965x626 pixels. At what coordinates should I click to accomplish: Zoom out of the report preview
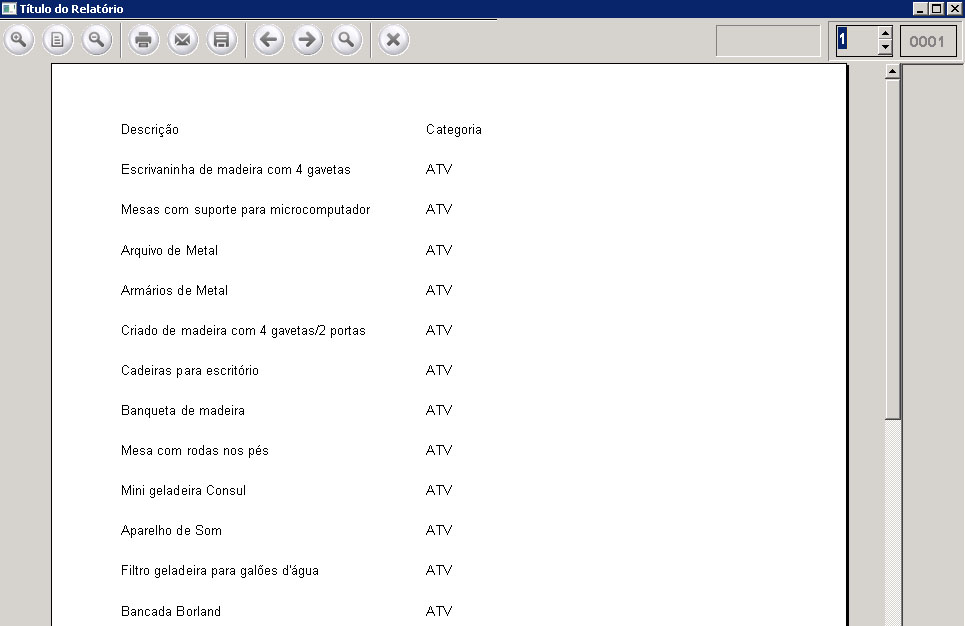97,41
